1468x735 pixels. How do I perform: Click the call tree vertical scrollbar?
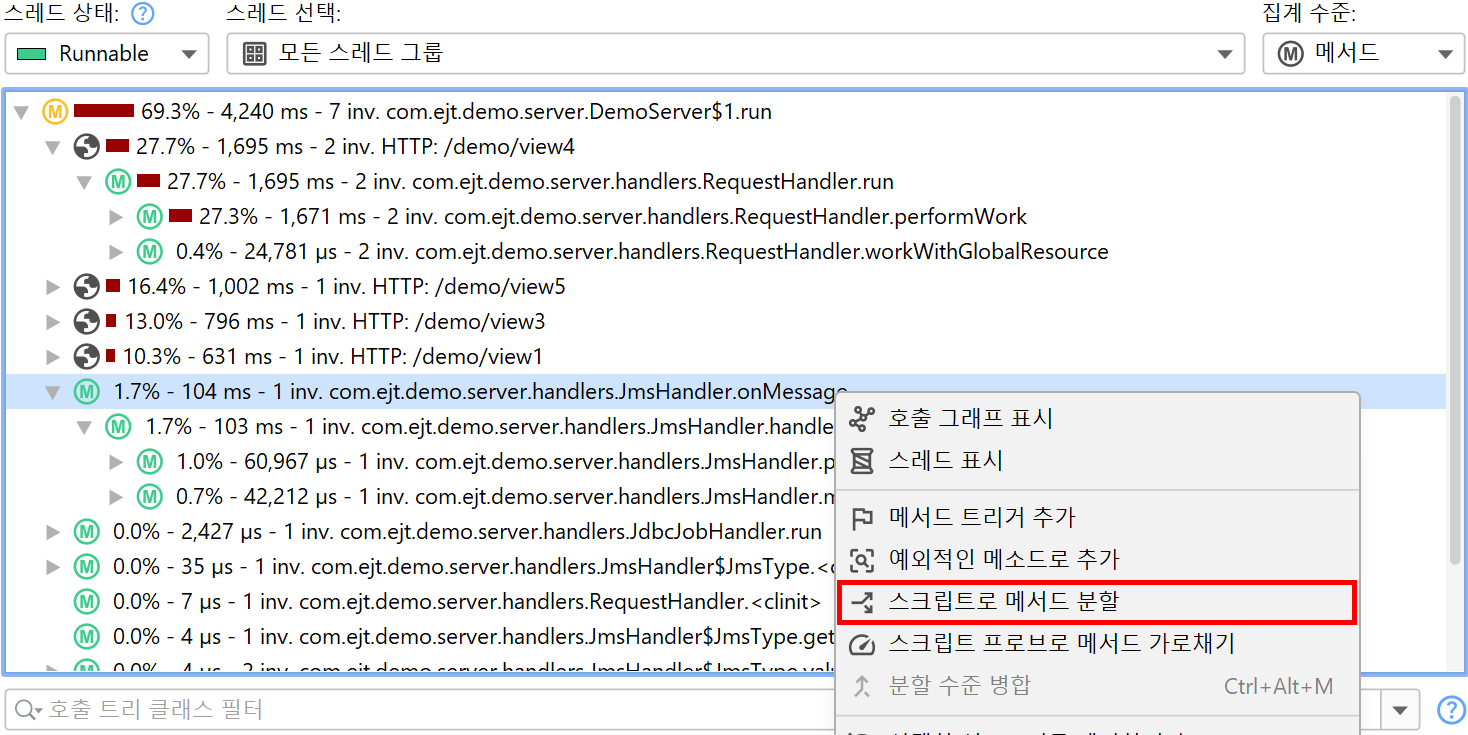coord(1456,330)
